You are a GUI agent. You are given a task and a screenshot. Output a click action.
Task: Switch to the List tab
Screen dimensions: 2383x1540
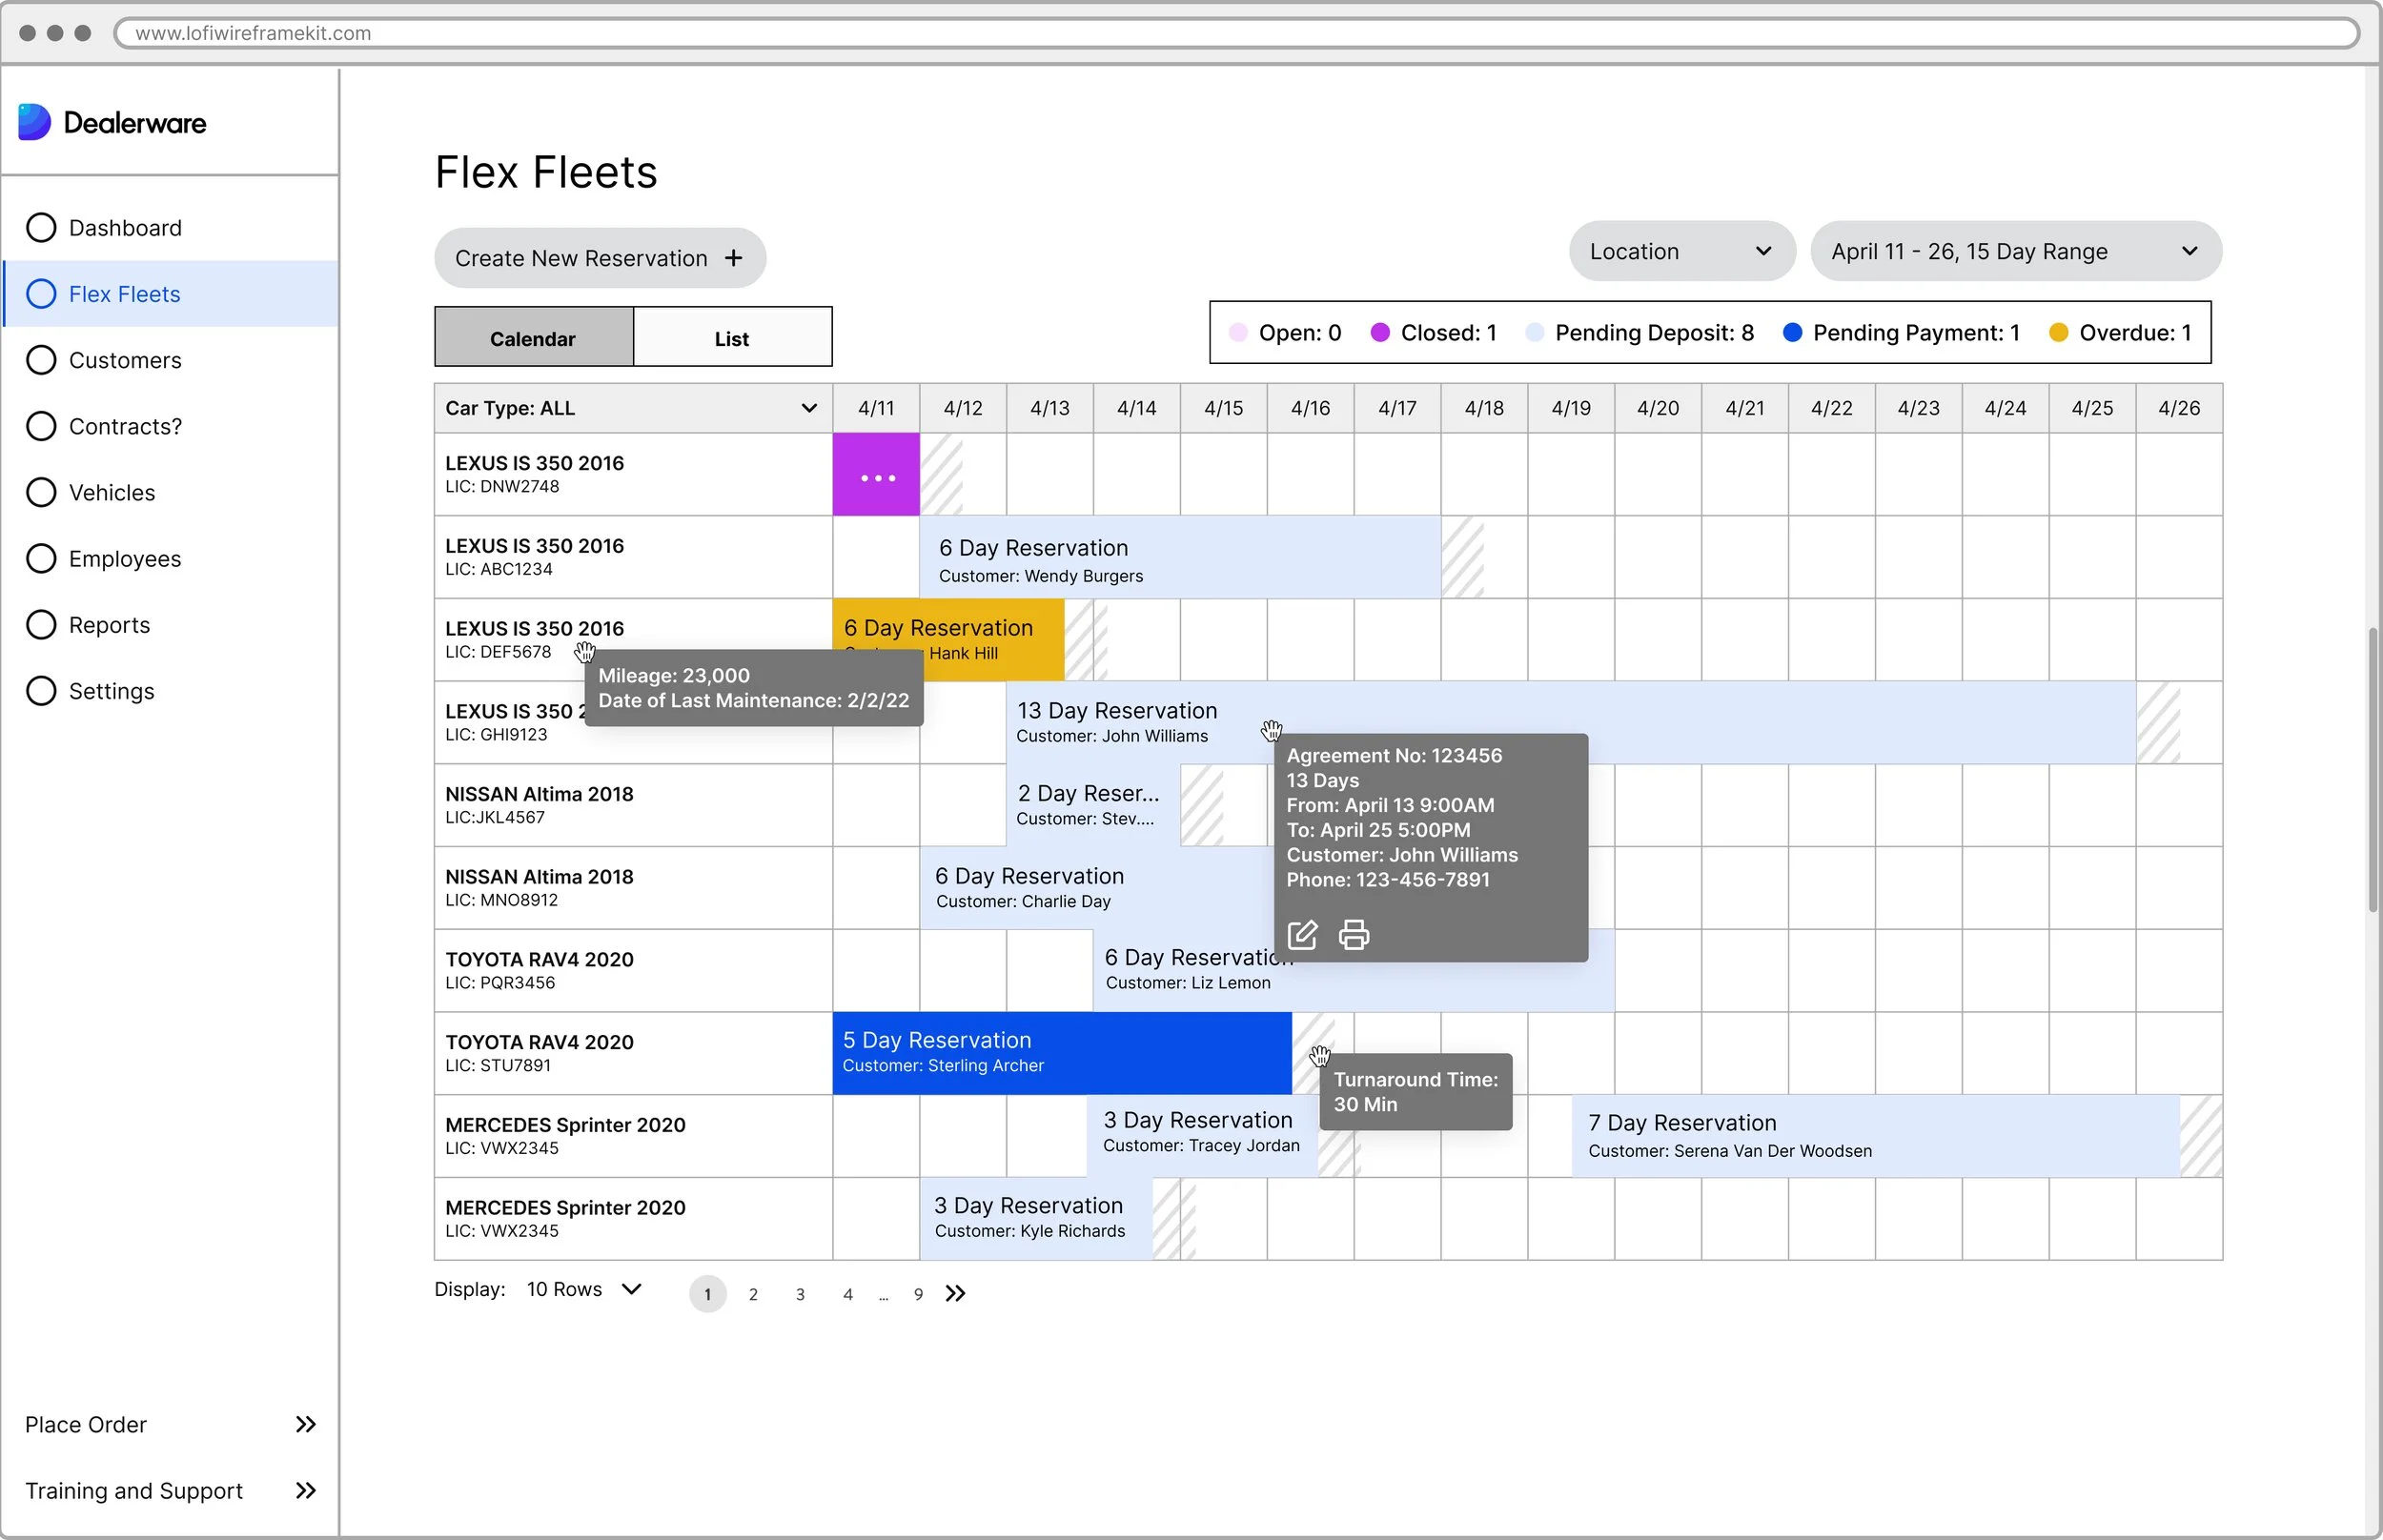731,338
